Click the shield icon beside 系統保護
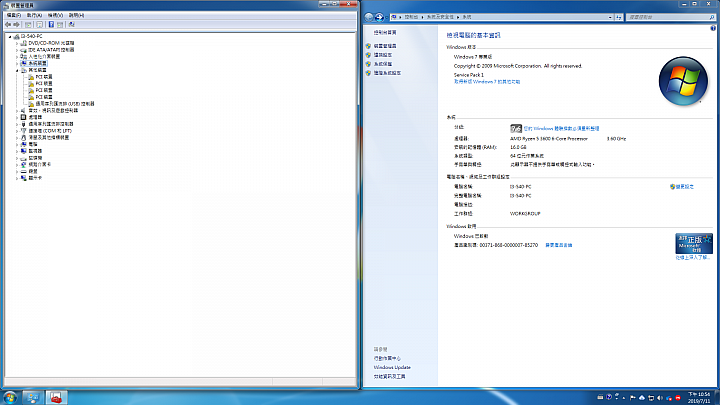This screenshot has height=405, width=720. point(368,64)
